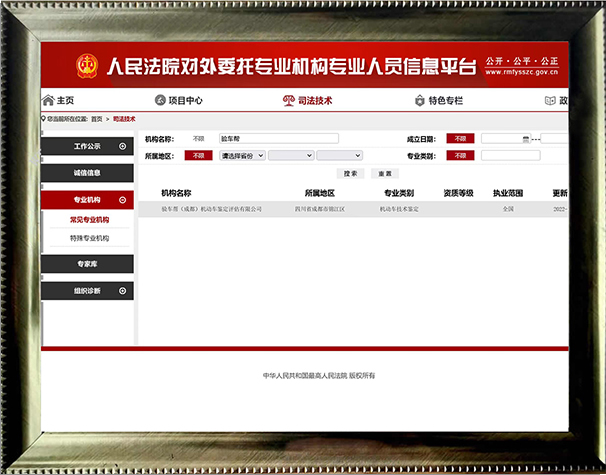Viewport: 606px width, 475px height.
Task: Select 特殊专业机构 in the sidebar
Action: [90, 238]
